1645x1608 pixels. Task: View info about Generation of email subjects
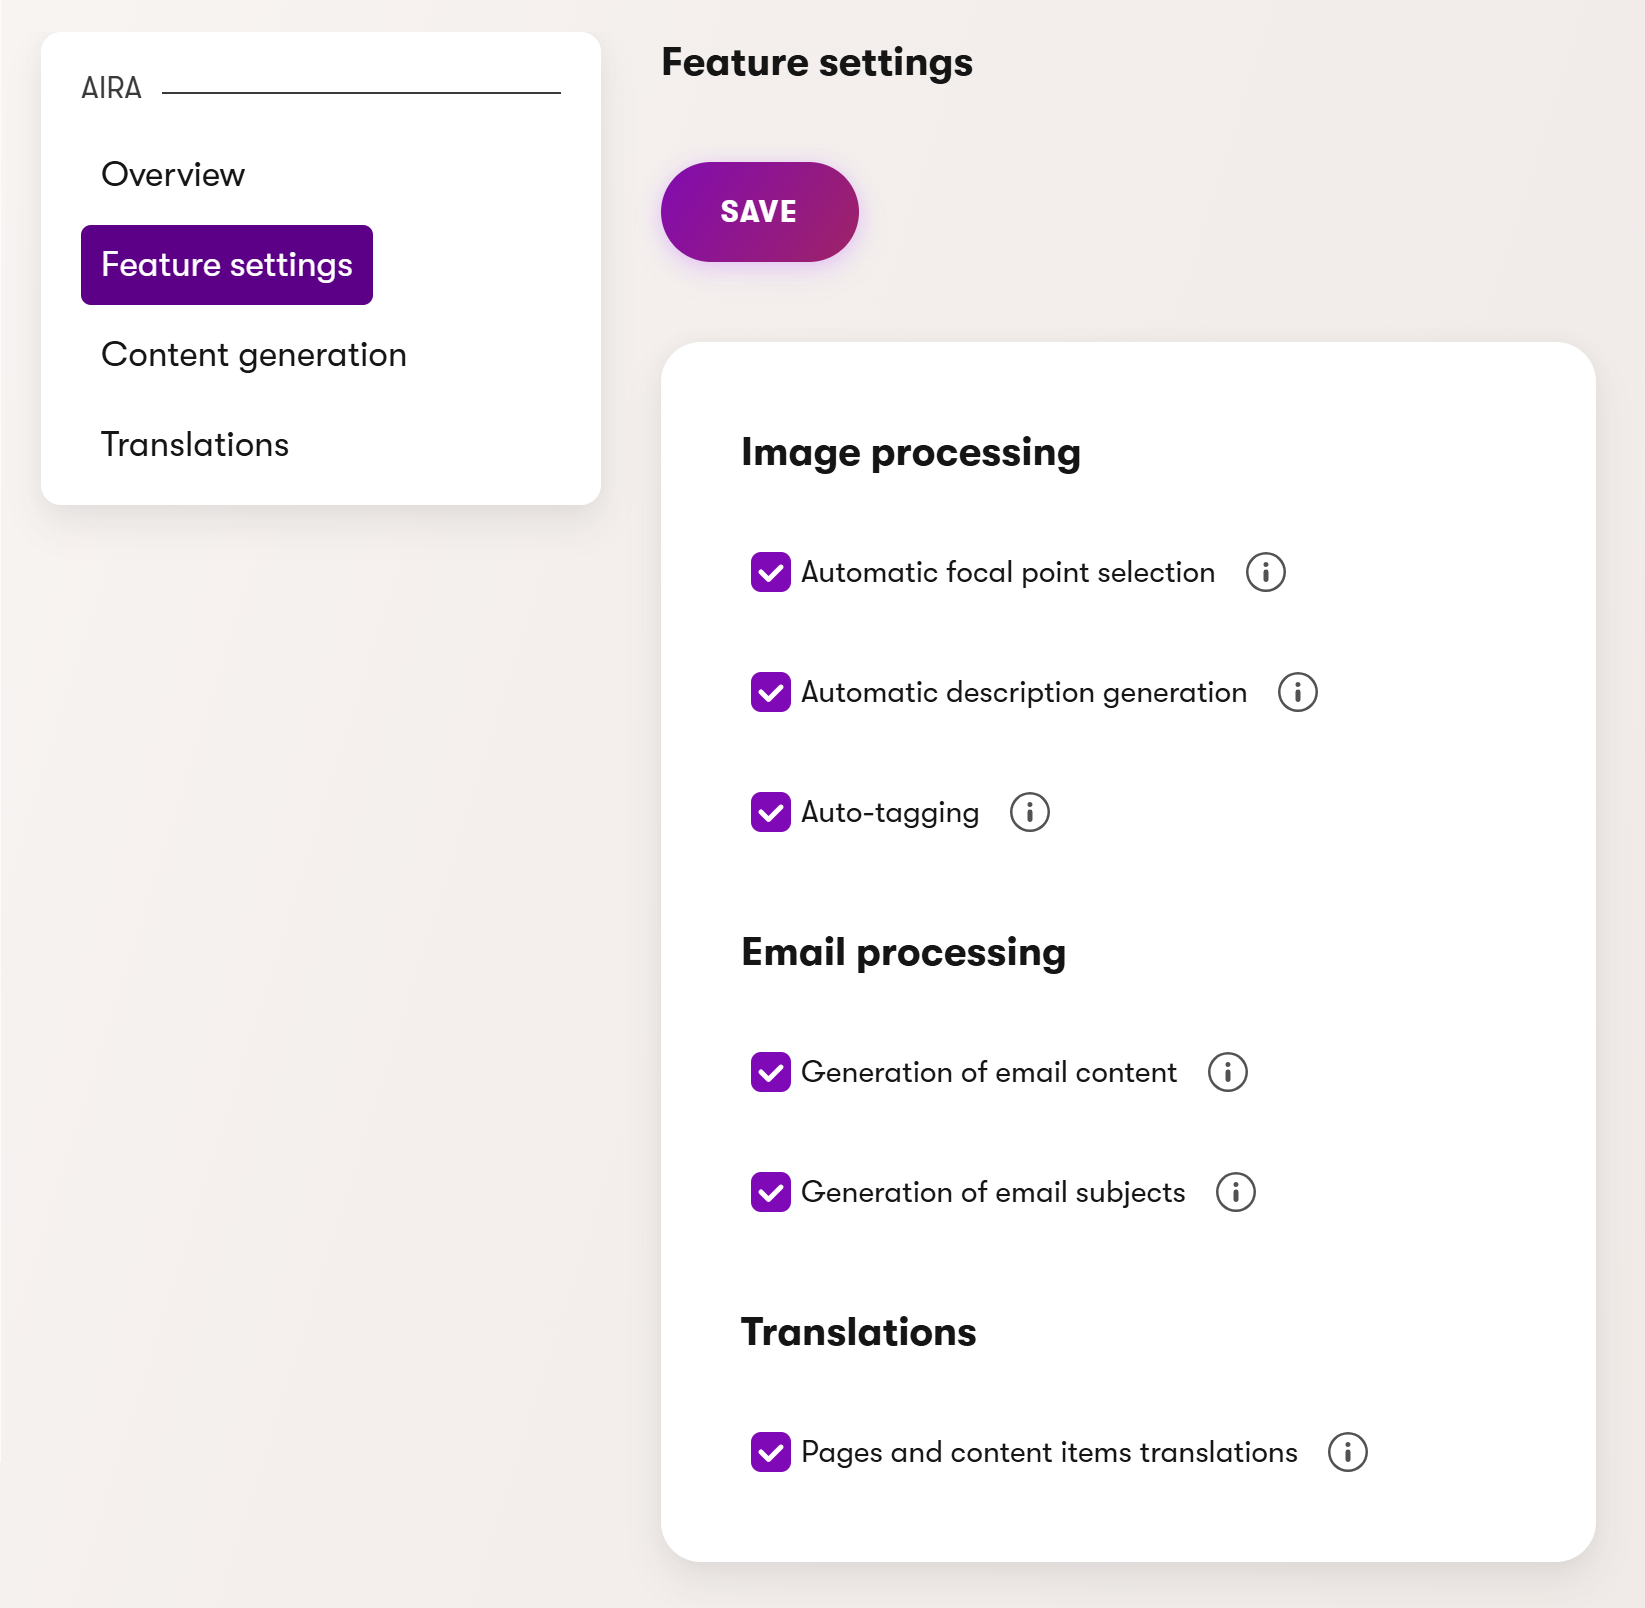1235,1192
